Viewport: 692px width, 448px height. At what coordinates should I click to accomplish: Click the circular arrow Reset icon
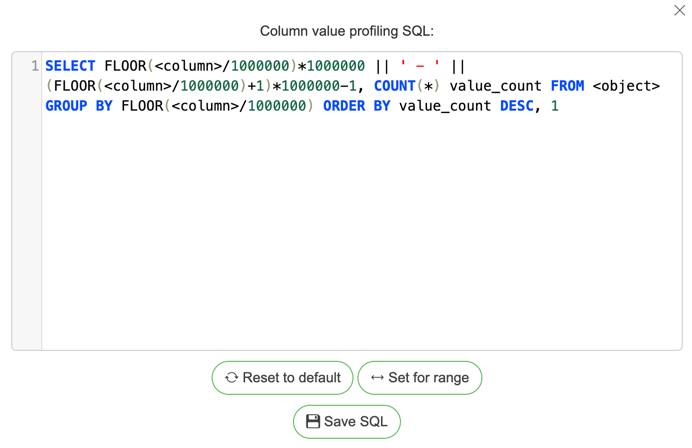coord(232,378)
